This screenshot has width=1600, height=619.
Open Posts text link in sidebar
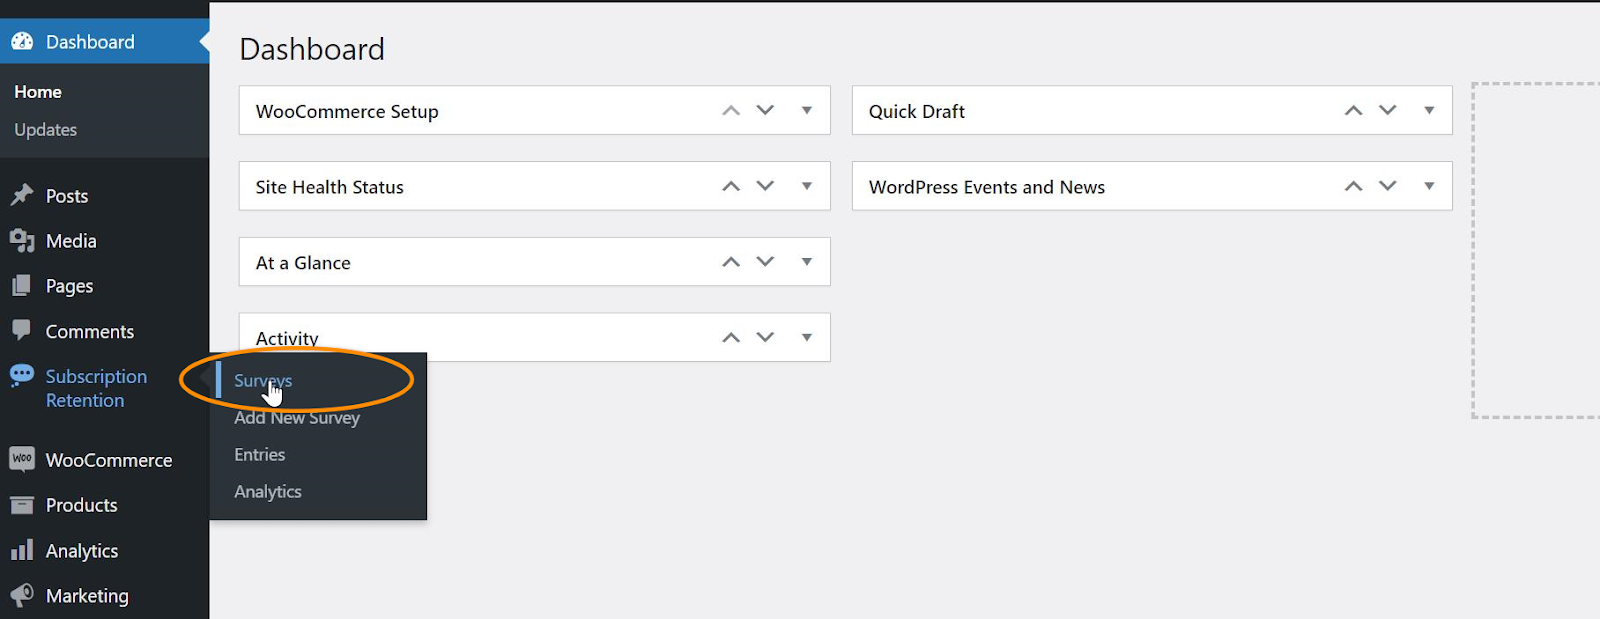tap(67, 196)
